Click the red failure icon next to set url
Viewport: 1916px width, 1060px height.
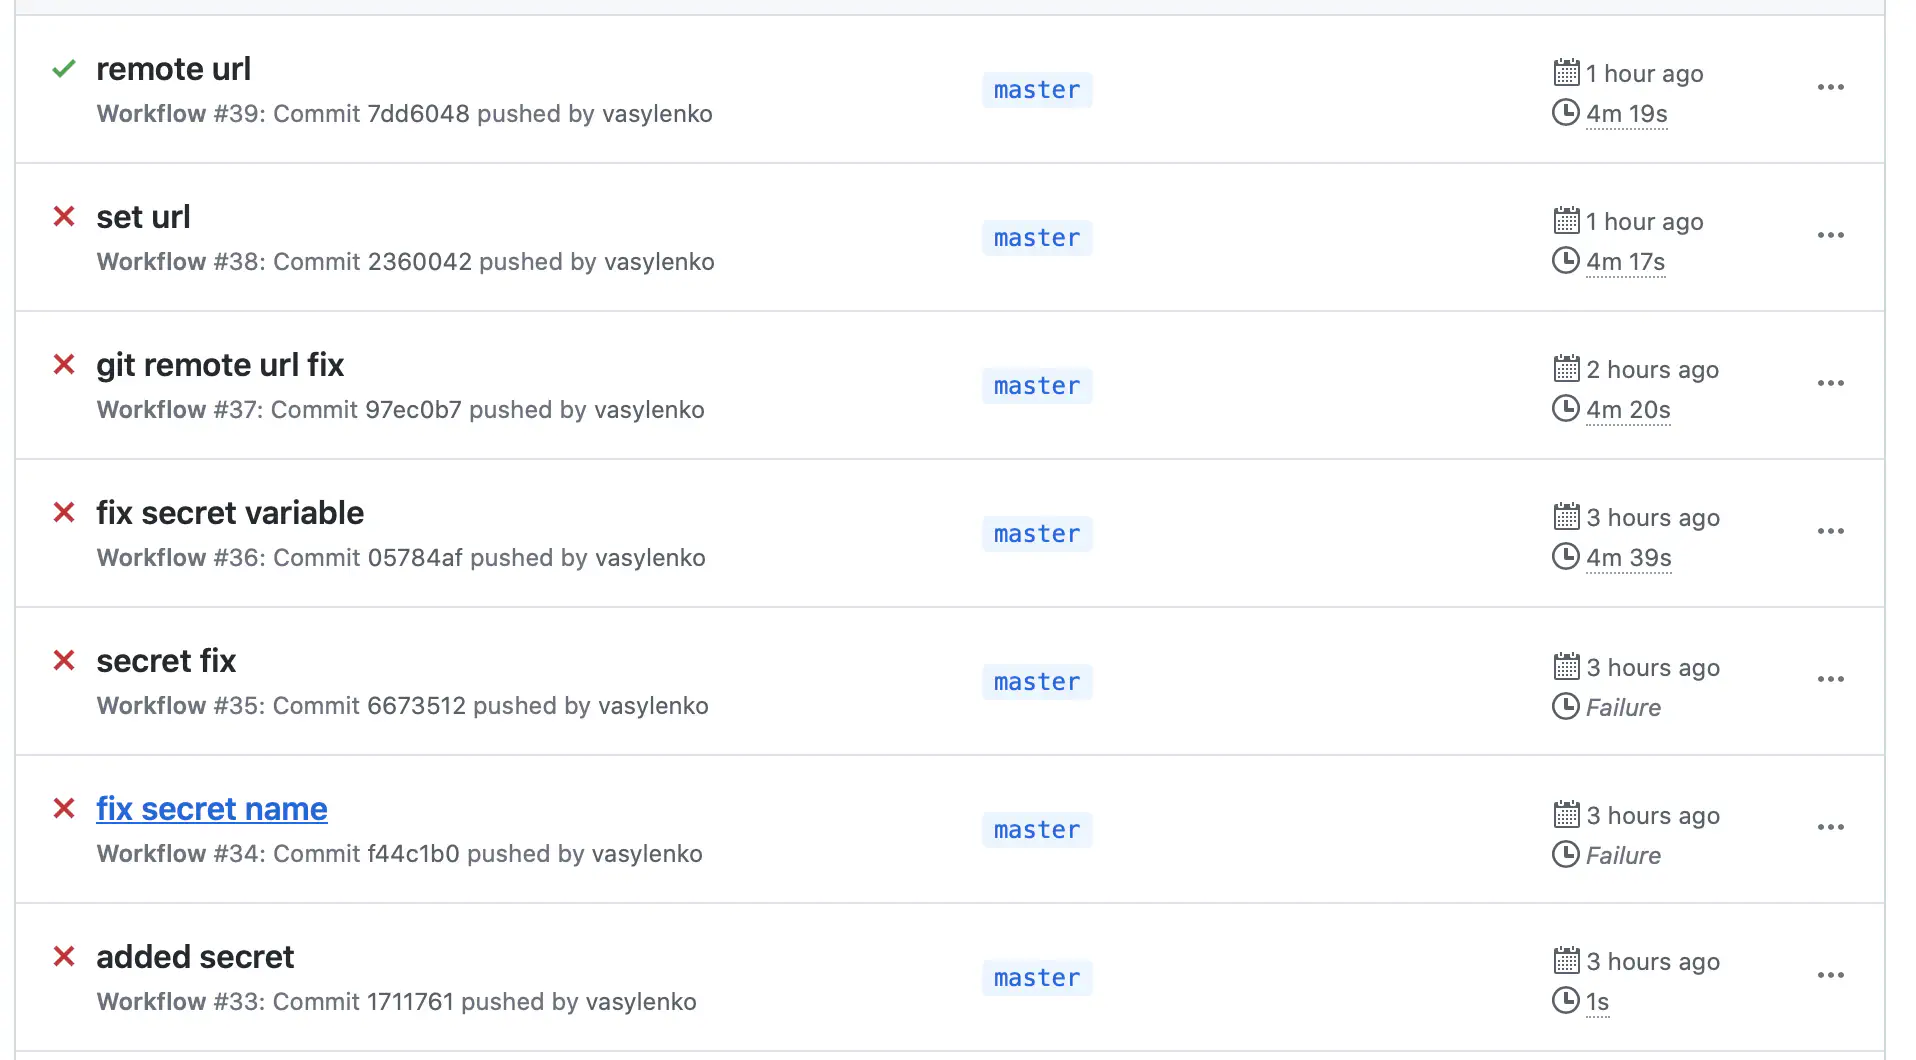coord(63,217)
